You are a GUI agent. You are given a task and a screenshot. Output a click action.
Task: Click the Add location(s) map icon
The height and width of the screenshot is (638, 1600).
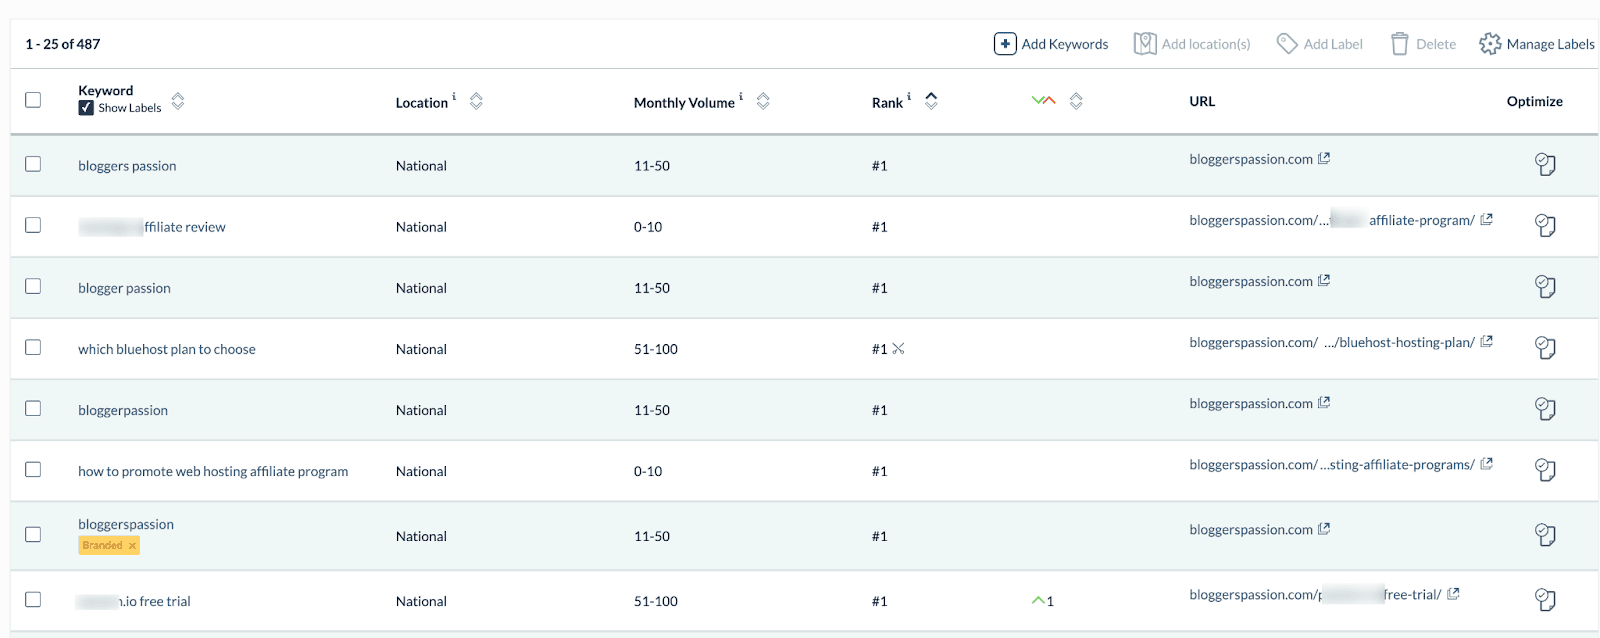click(x=1145, y=44)
